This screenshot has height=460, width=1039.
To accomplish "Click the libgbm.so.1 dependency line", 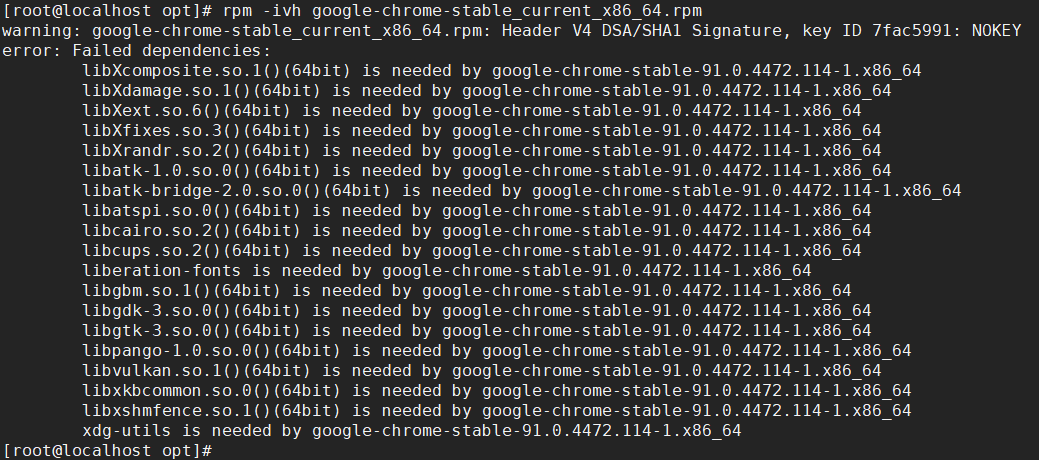I will coord(466,290).
